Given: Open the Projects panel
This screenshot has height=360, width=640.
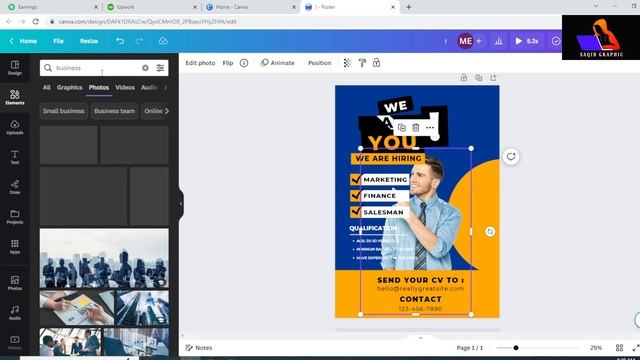Looking at the screenshot, I should click(15, 217).
